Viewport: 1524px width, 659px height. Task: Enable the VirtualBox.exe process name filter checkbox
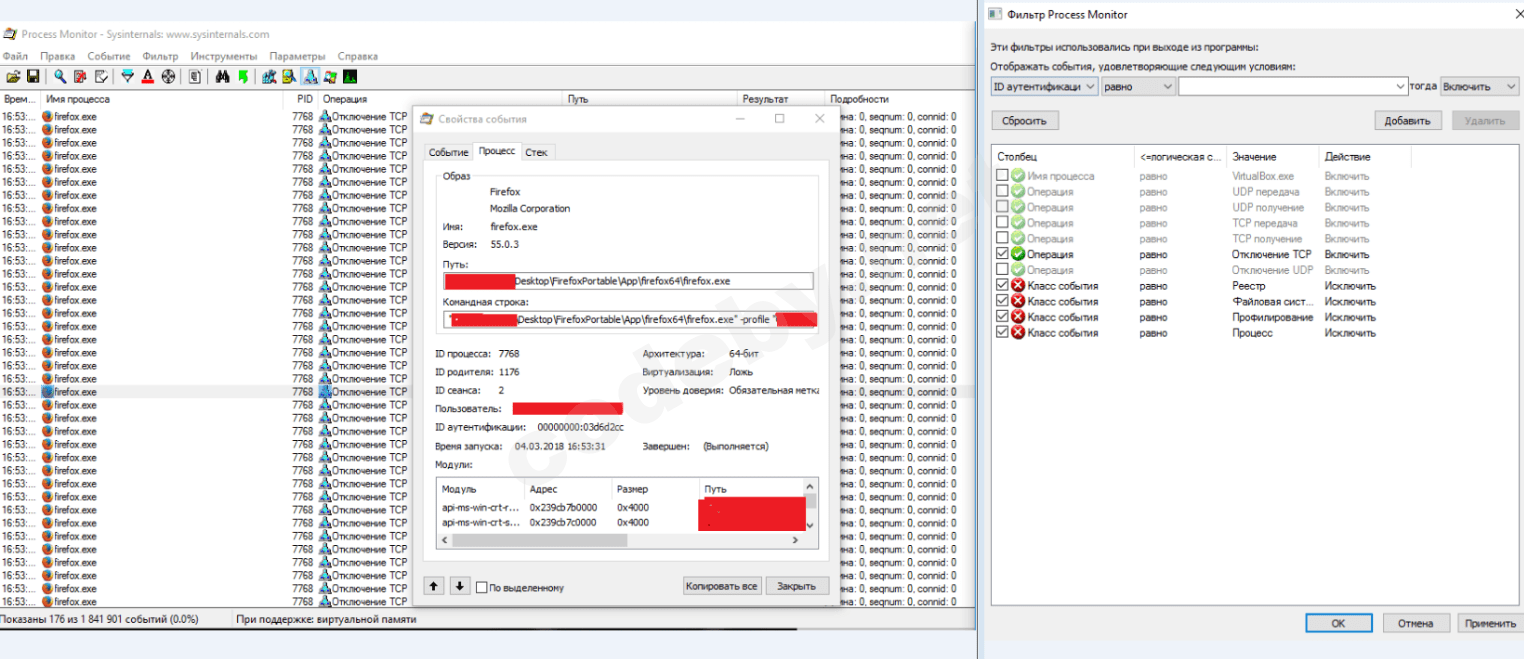[x=1002, y=176]
